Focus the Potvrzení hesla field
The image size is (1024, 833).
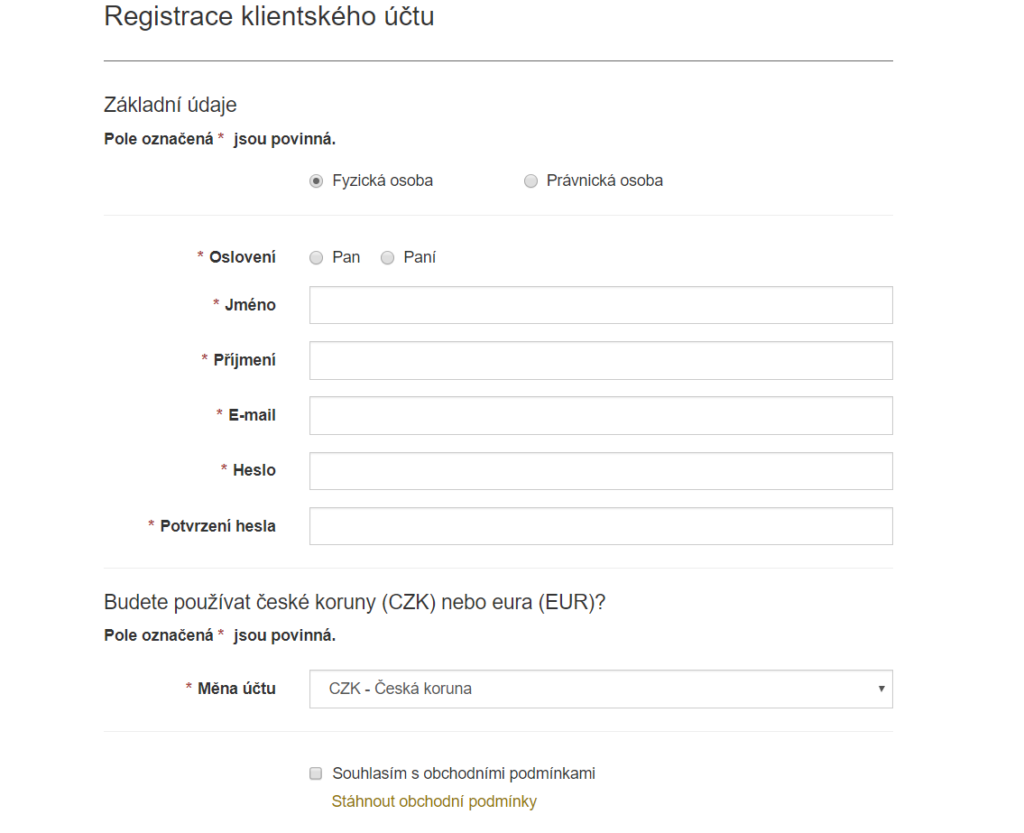601,526
